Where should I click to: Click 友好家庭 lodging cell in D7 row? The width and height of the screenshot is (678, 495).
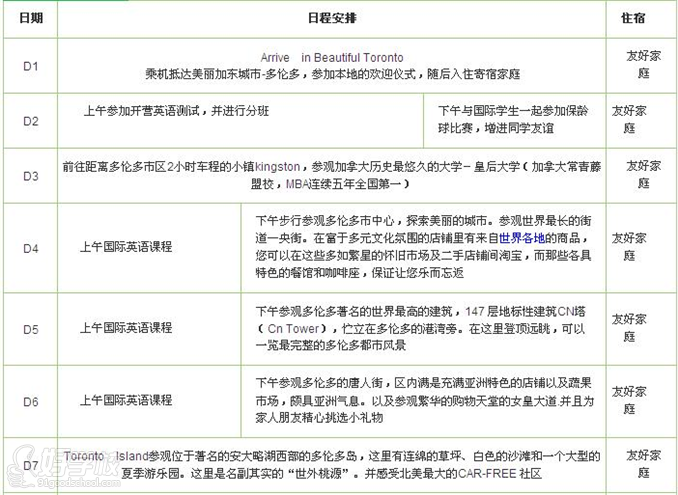click(x=643, y=464)
